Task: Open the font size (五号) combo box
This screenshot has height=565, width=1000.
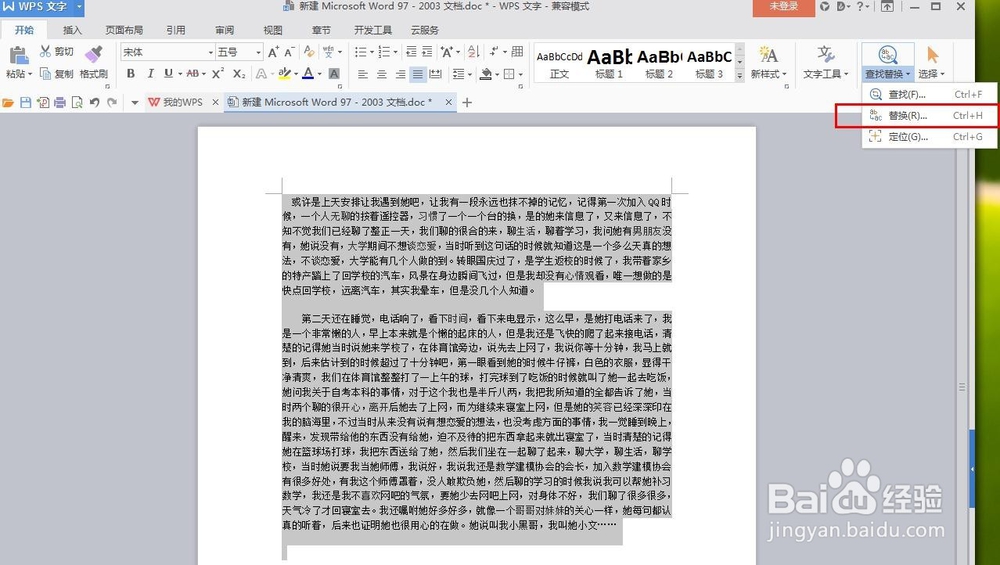Action: tap(239, 52)
